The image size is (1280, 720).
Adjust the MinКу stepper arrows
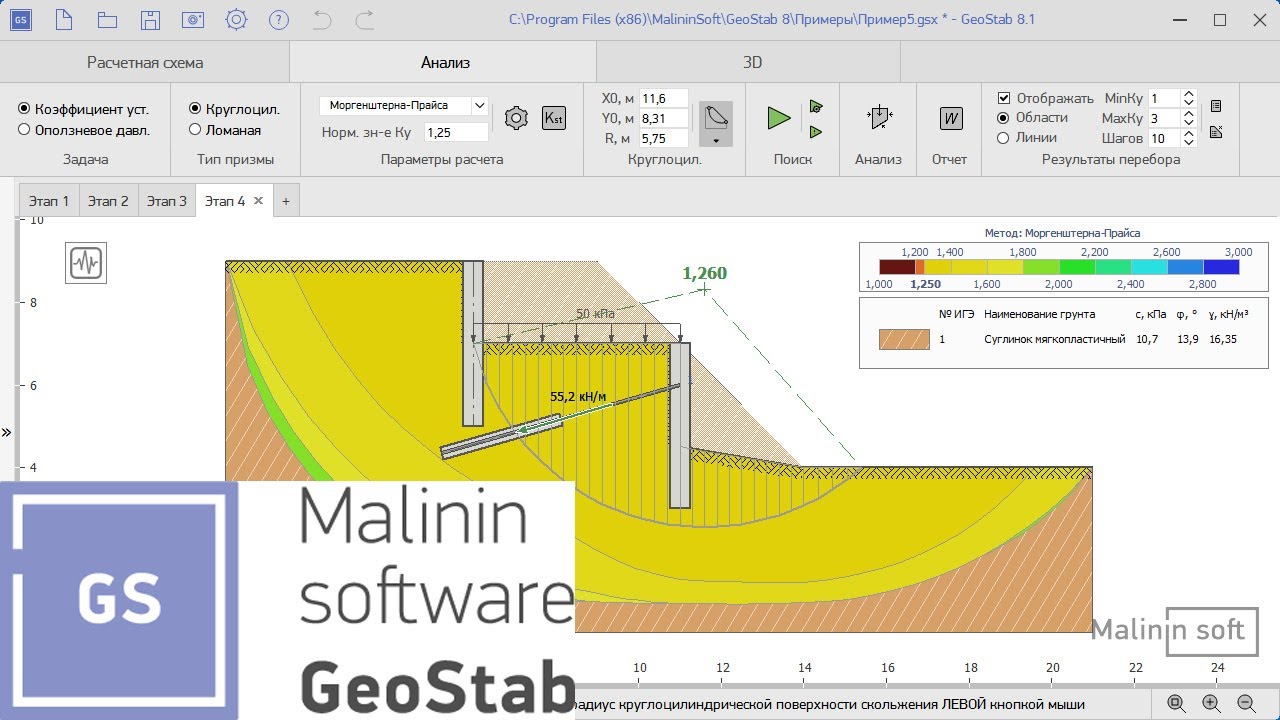click(1188, 98)
